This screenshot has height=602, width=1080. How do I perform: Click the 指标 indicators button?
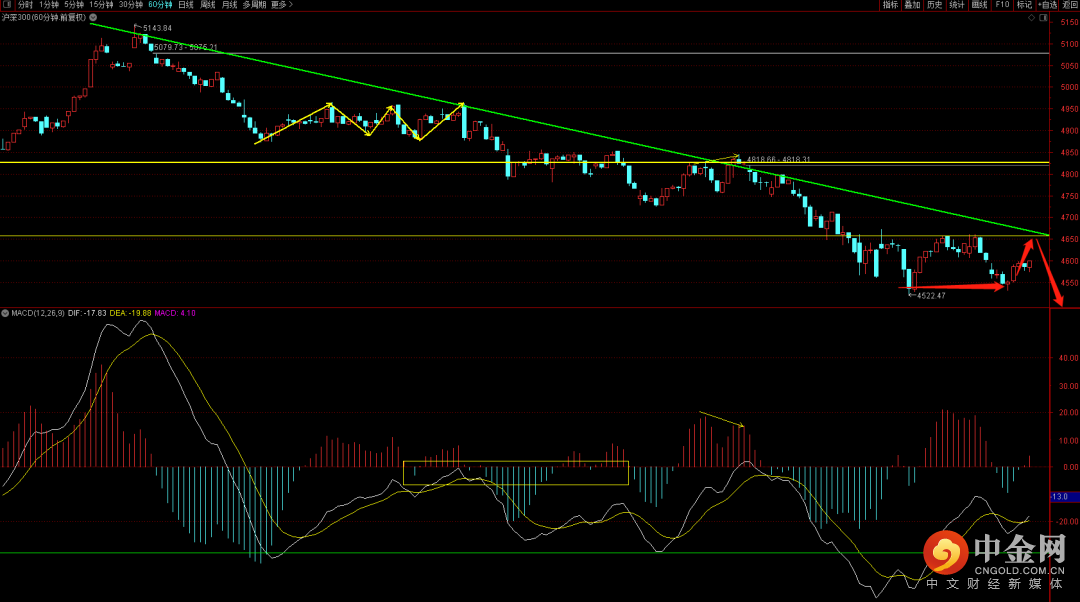pyautogui.click(x=890, y=5)
